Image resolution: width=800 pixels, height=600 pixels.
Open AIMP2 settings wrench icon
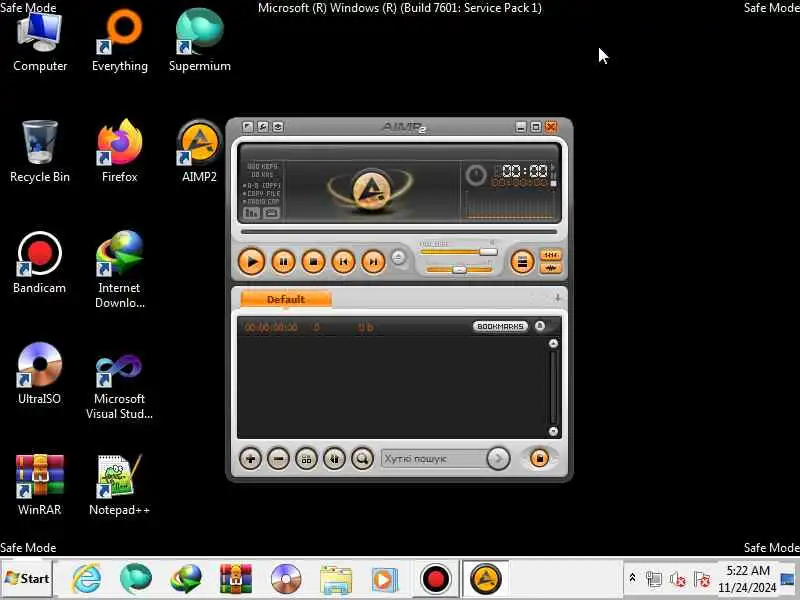[x=263, y=127]
